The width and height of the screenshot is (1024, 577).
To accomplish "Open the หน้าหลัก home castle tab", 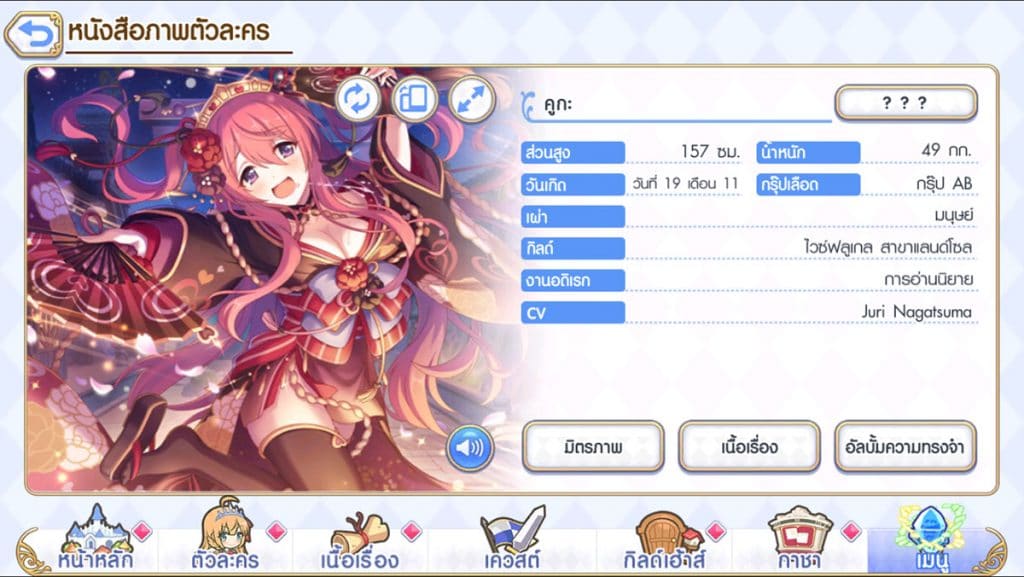I will pos(96,540).
